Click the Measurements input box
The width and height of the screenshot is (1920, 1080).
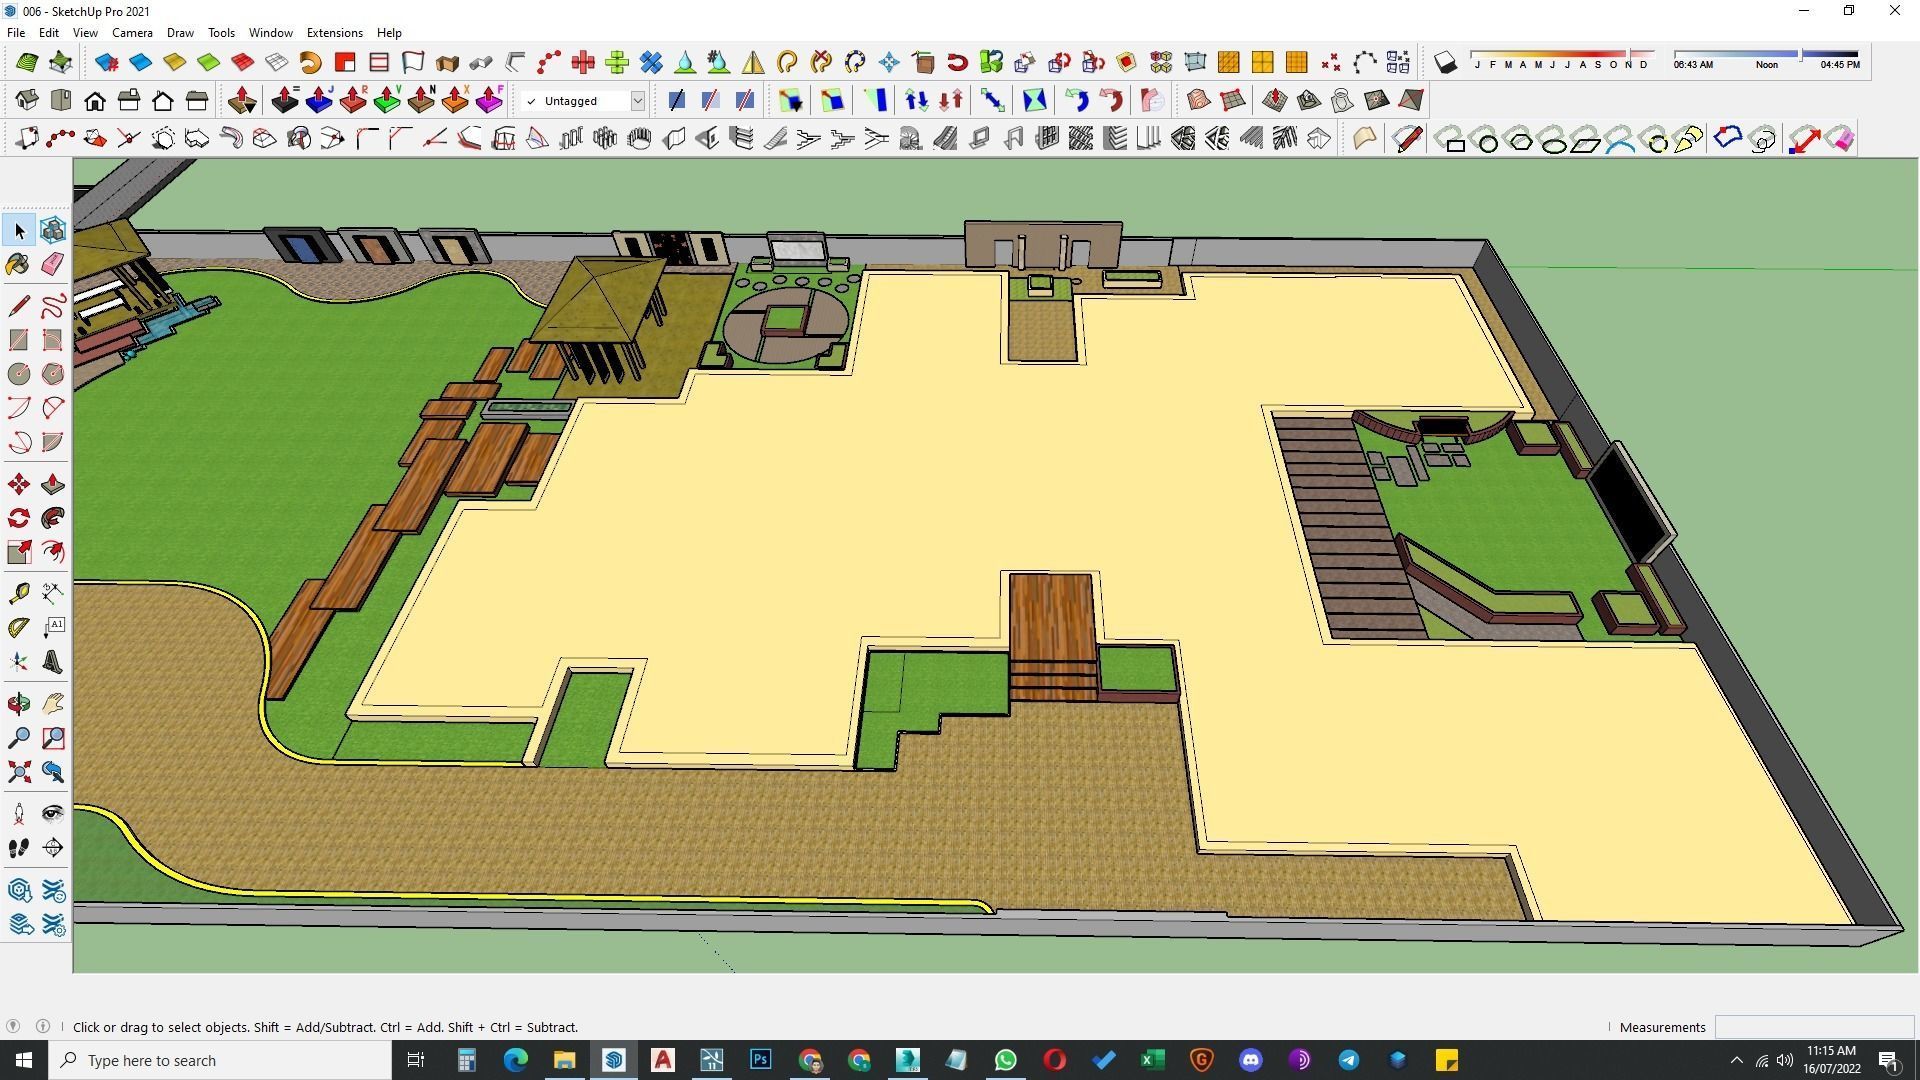(1813, 1027)
